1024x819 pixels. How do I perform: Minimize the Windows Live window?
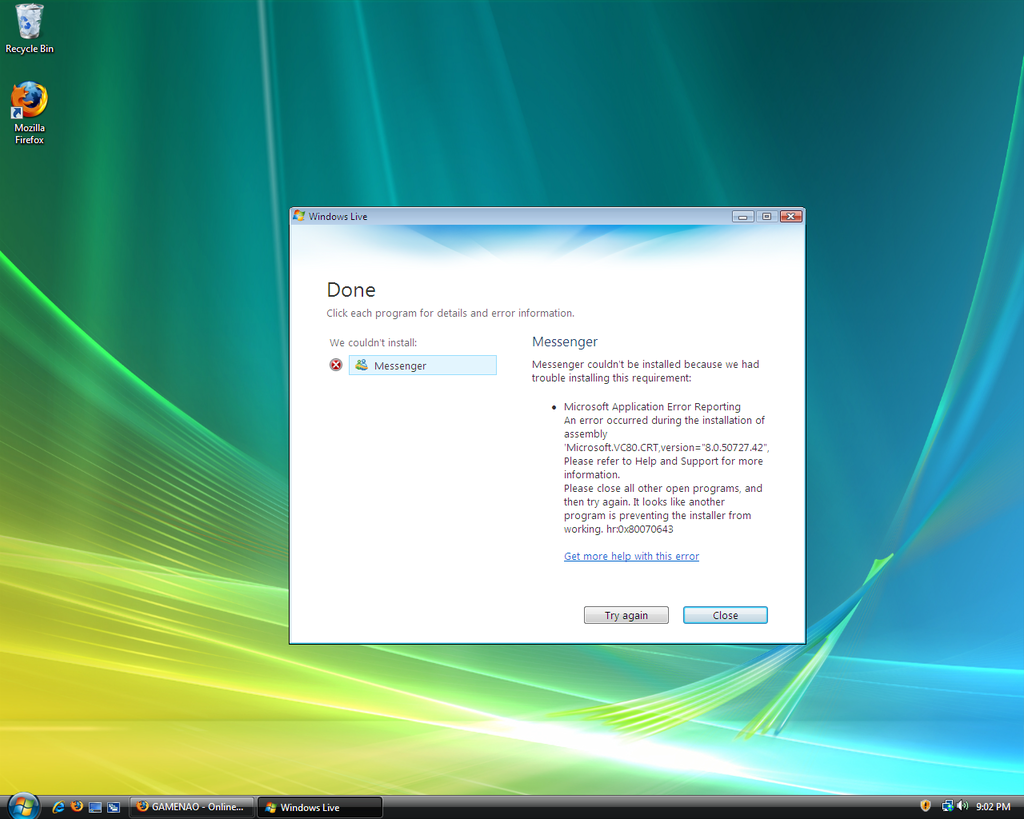coord(743,216)
